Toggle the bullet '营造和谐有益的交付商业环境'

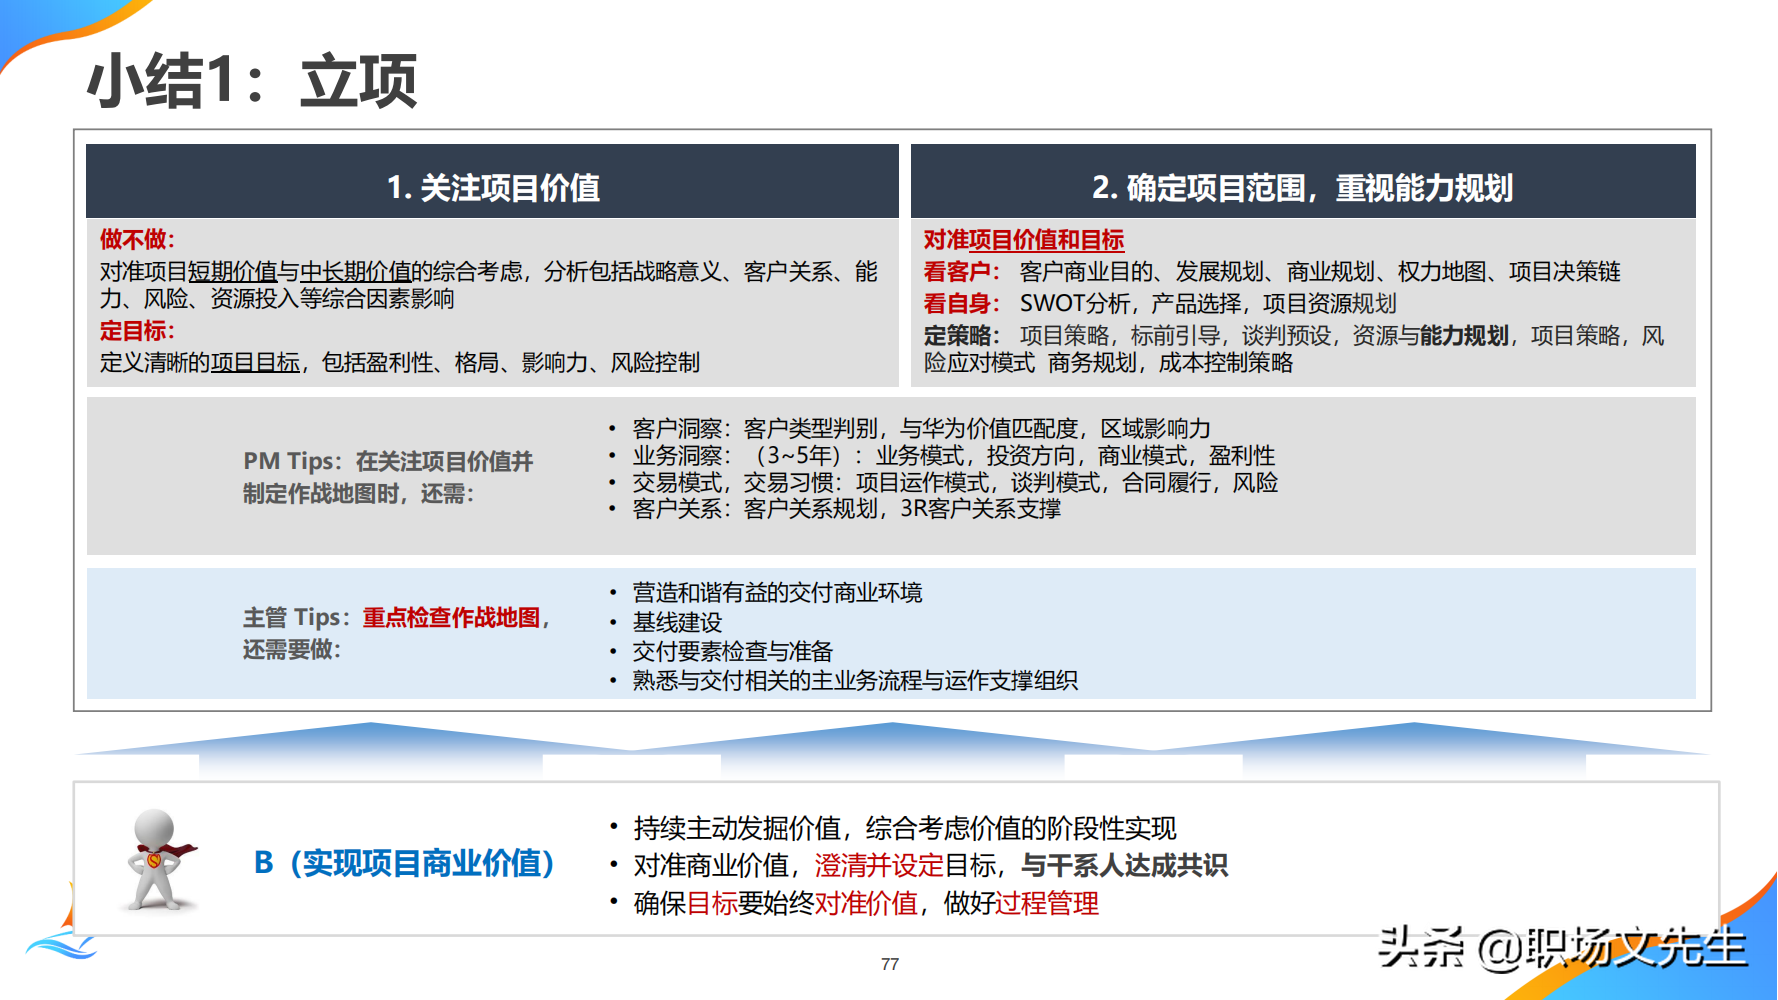tap(778, 593)
